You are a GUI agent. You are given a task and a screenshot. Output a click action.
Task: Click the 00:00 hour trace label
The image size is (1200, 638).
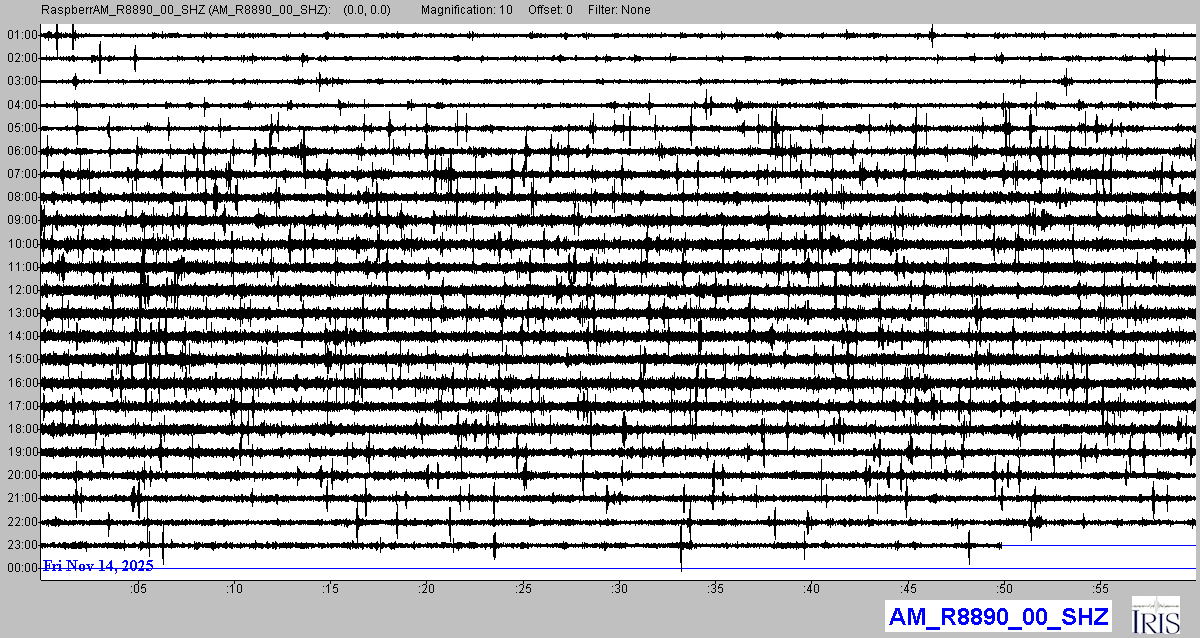pos(22,568)
